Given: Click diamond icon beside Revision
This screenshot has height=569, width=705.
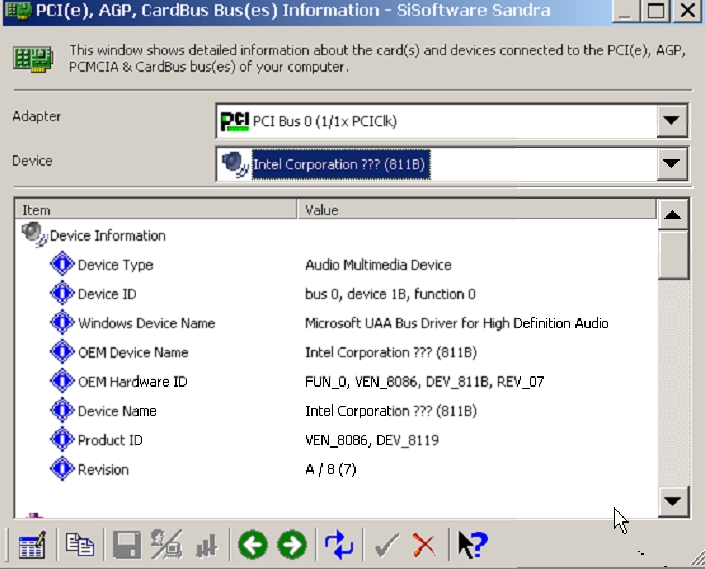Looking at the screenshot, I should point(62,469).
